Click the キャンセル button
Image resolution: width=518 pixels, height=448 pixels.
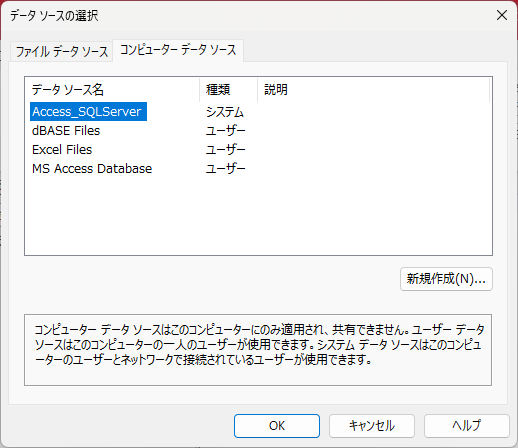[x=372, y=426]
